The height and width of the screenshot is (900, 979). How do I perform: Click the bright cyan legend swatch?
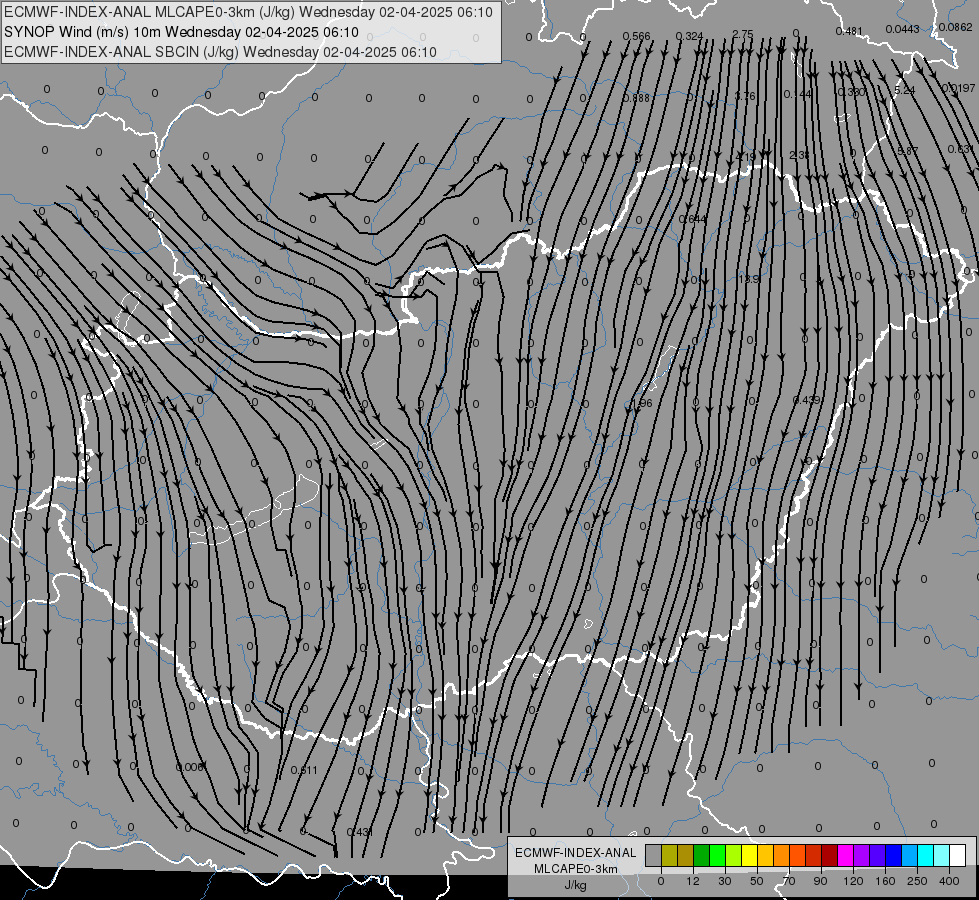(x=926, y=855)
